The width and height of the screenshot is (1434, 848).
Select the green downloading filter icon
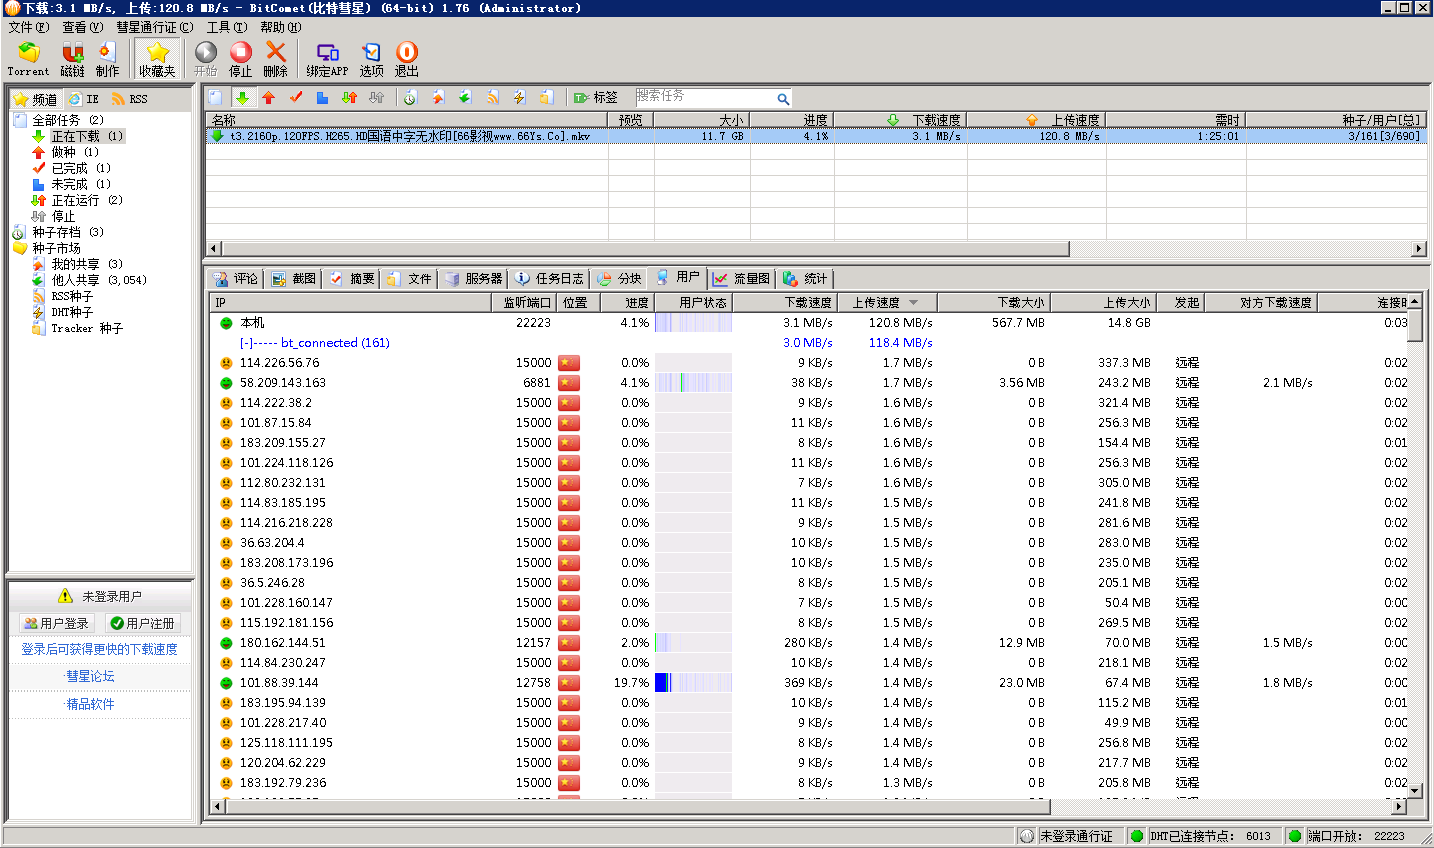point(242,97)
